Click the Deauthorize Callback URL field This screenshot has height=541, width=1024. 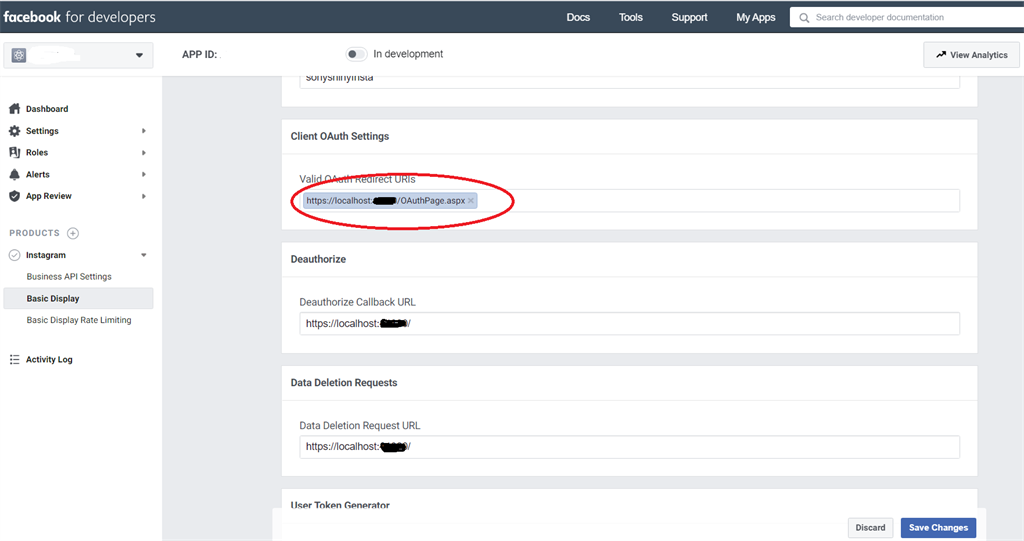[x=630, y=323]
